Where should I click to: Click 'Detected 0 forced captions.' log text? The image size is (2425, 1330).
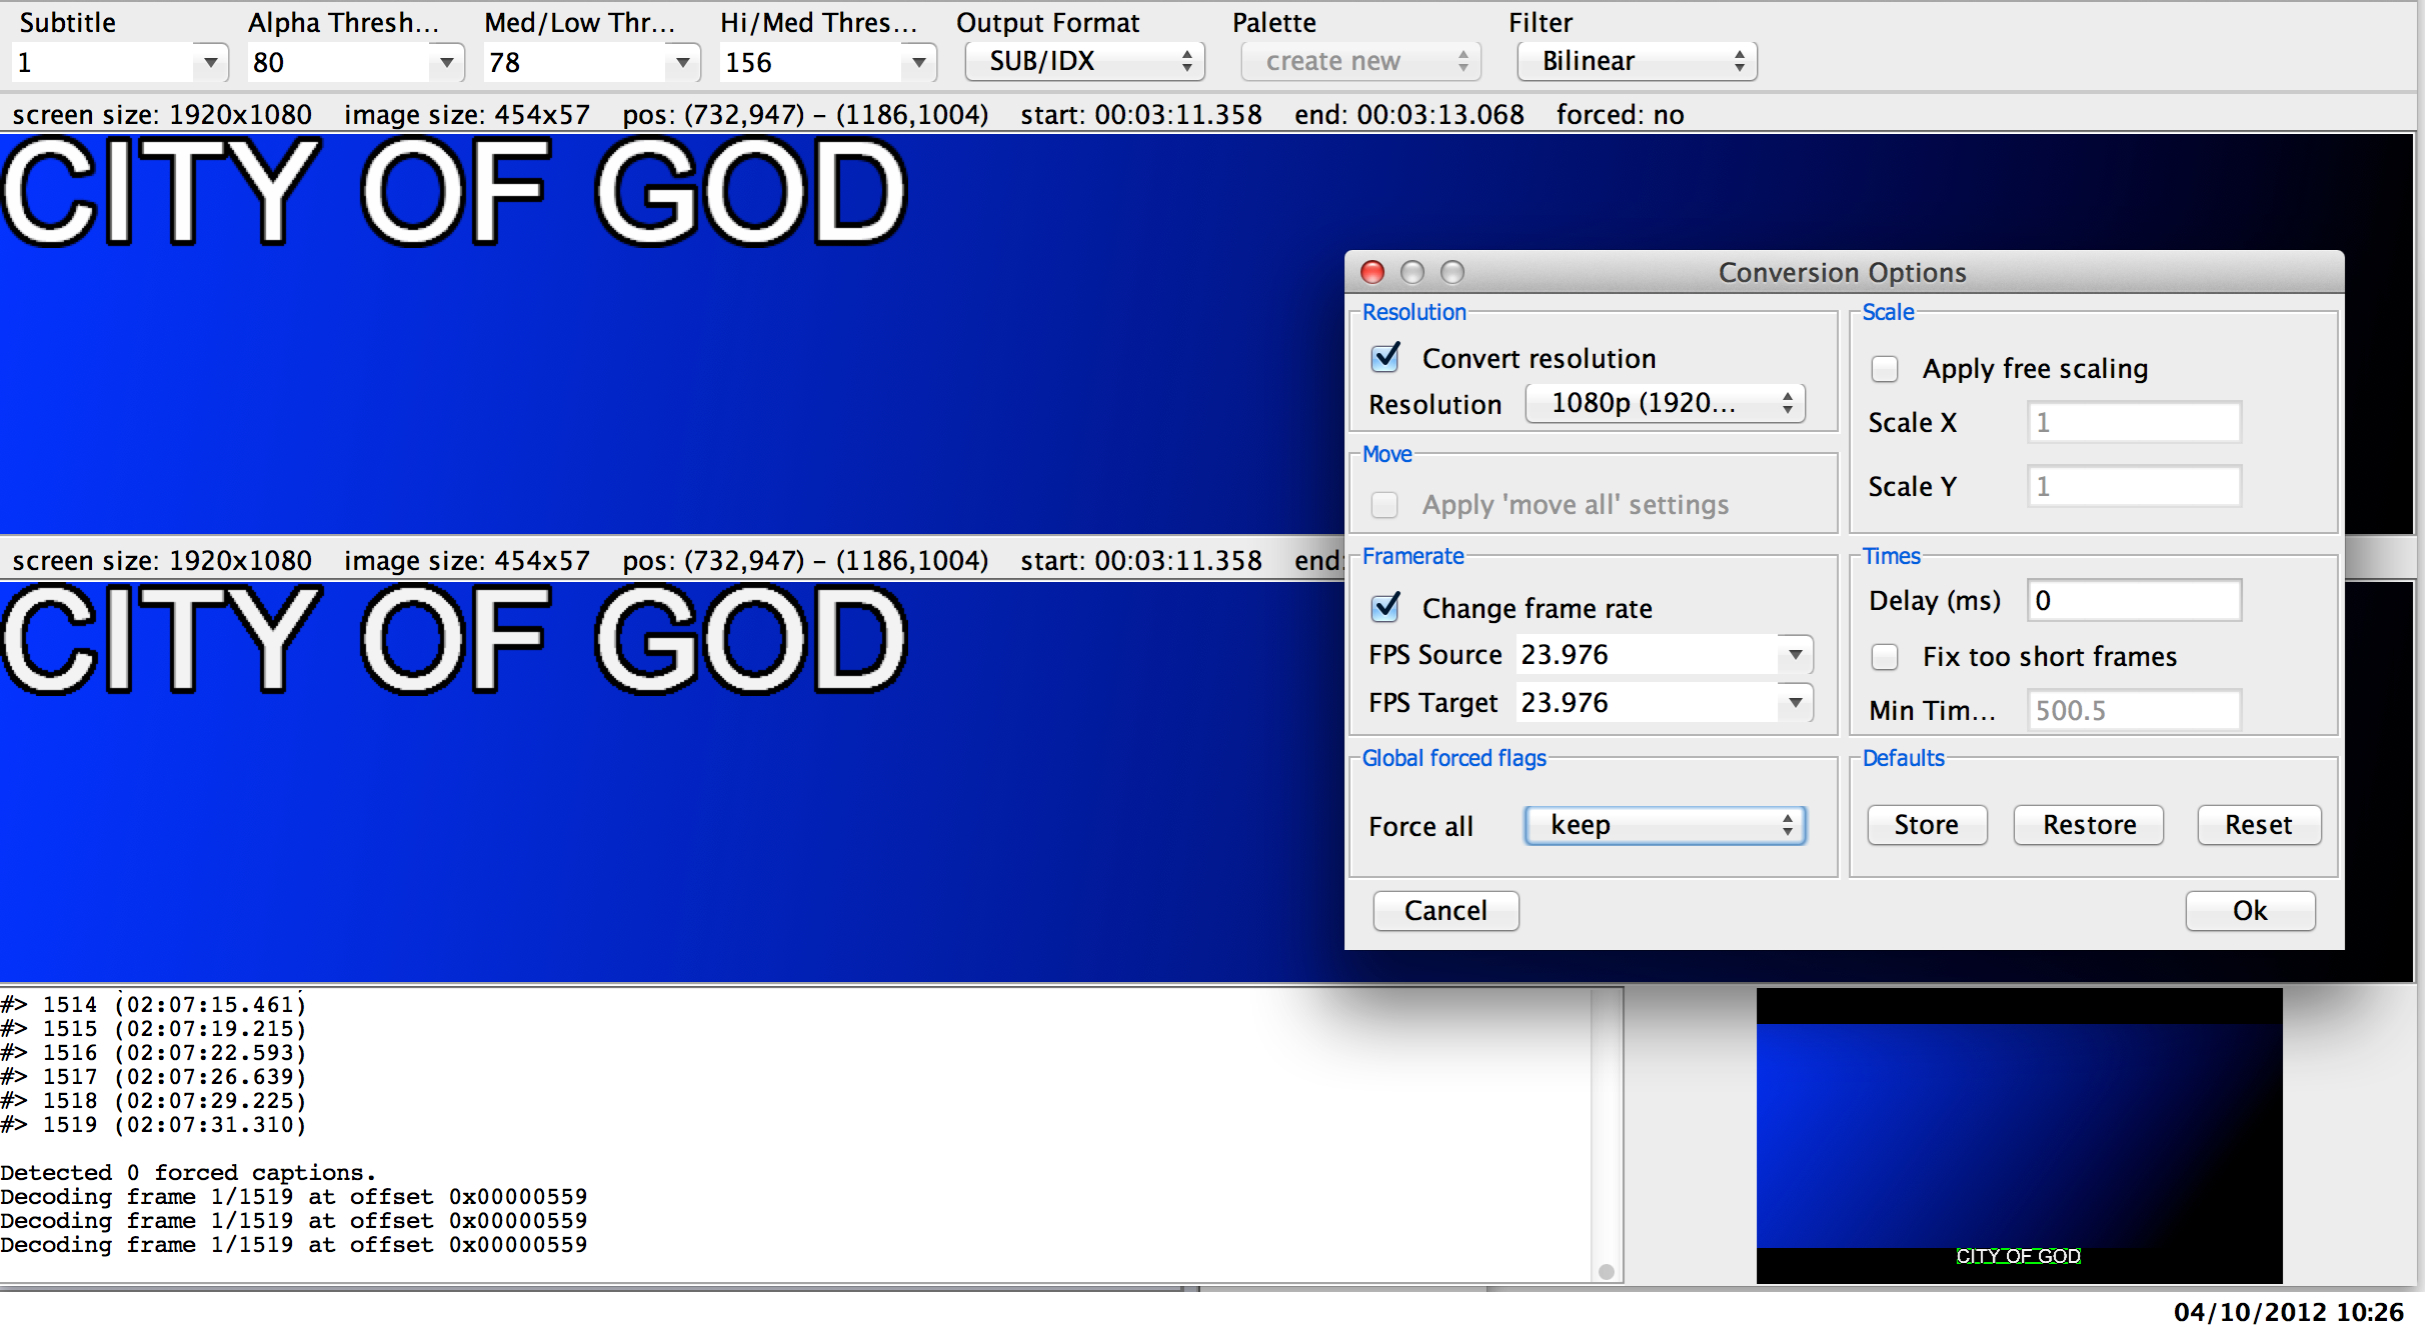[x=188, y=1173]
